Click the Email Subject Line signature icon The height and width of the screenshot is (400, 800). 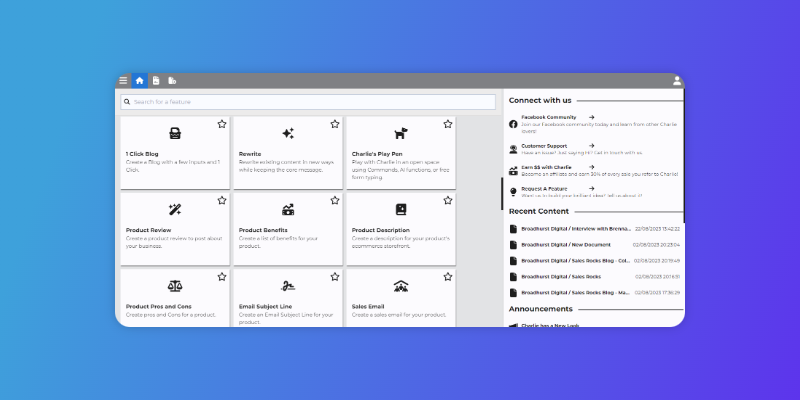288,286
